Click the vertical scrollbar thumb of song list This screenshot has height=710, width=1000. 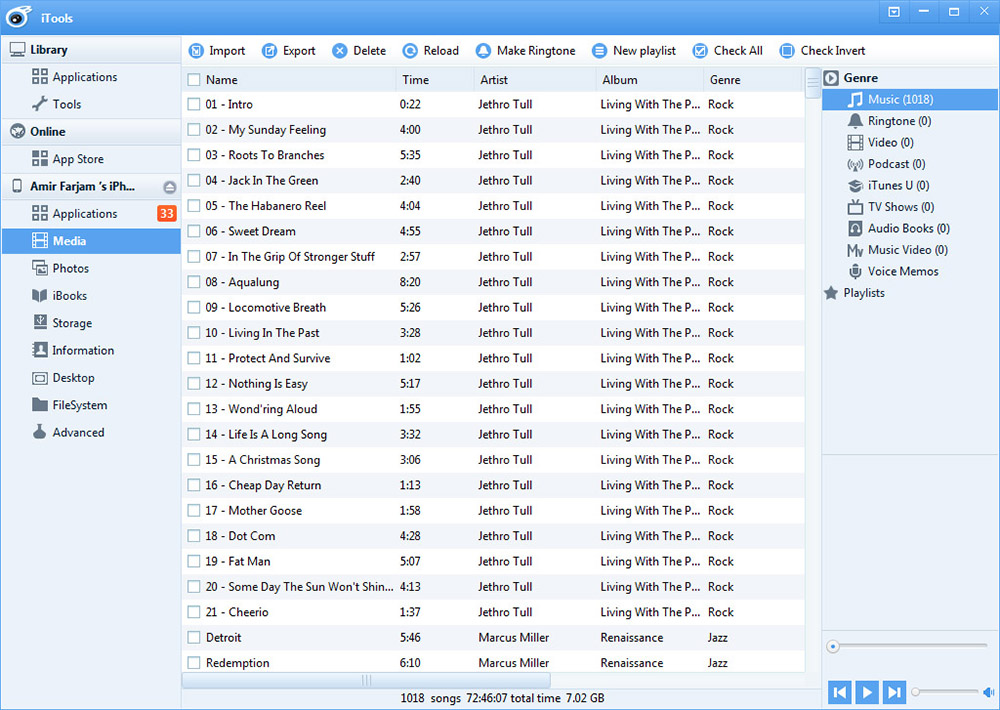coord(812,82)
